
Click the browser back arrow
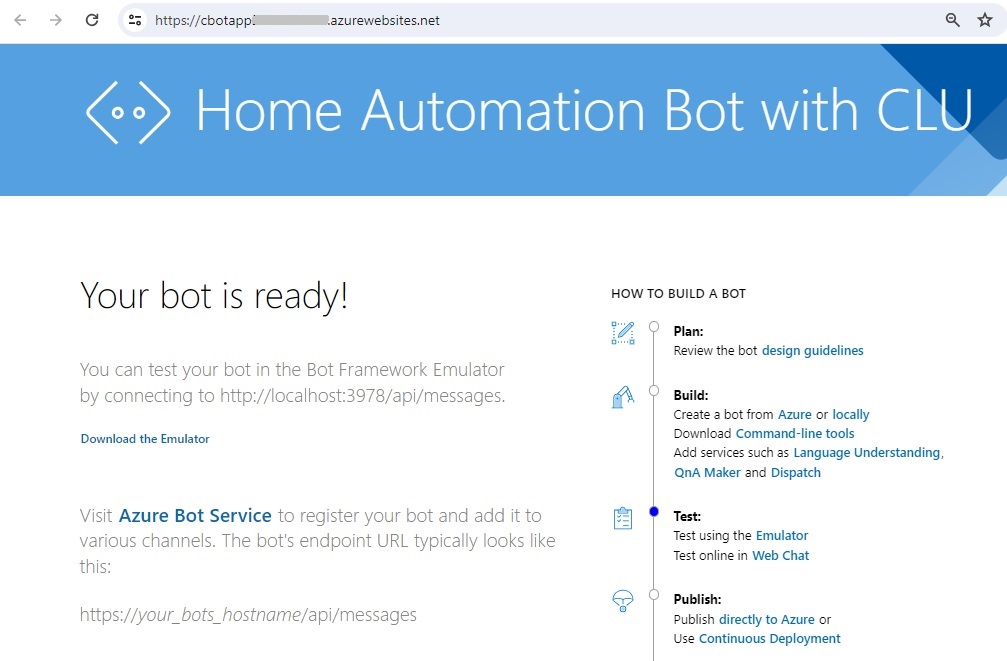tap(20, 20)
